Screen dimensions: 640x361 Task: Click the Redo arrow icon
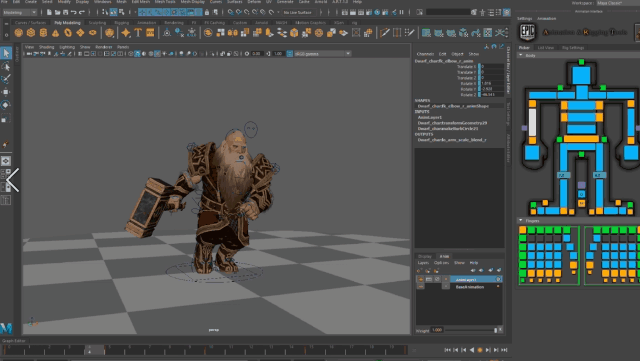tap(82, 12)
